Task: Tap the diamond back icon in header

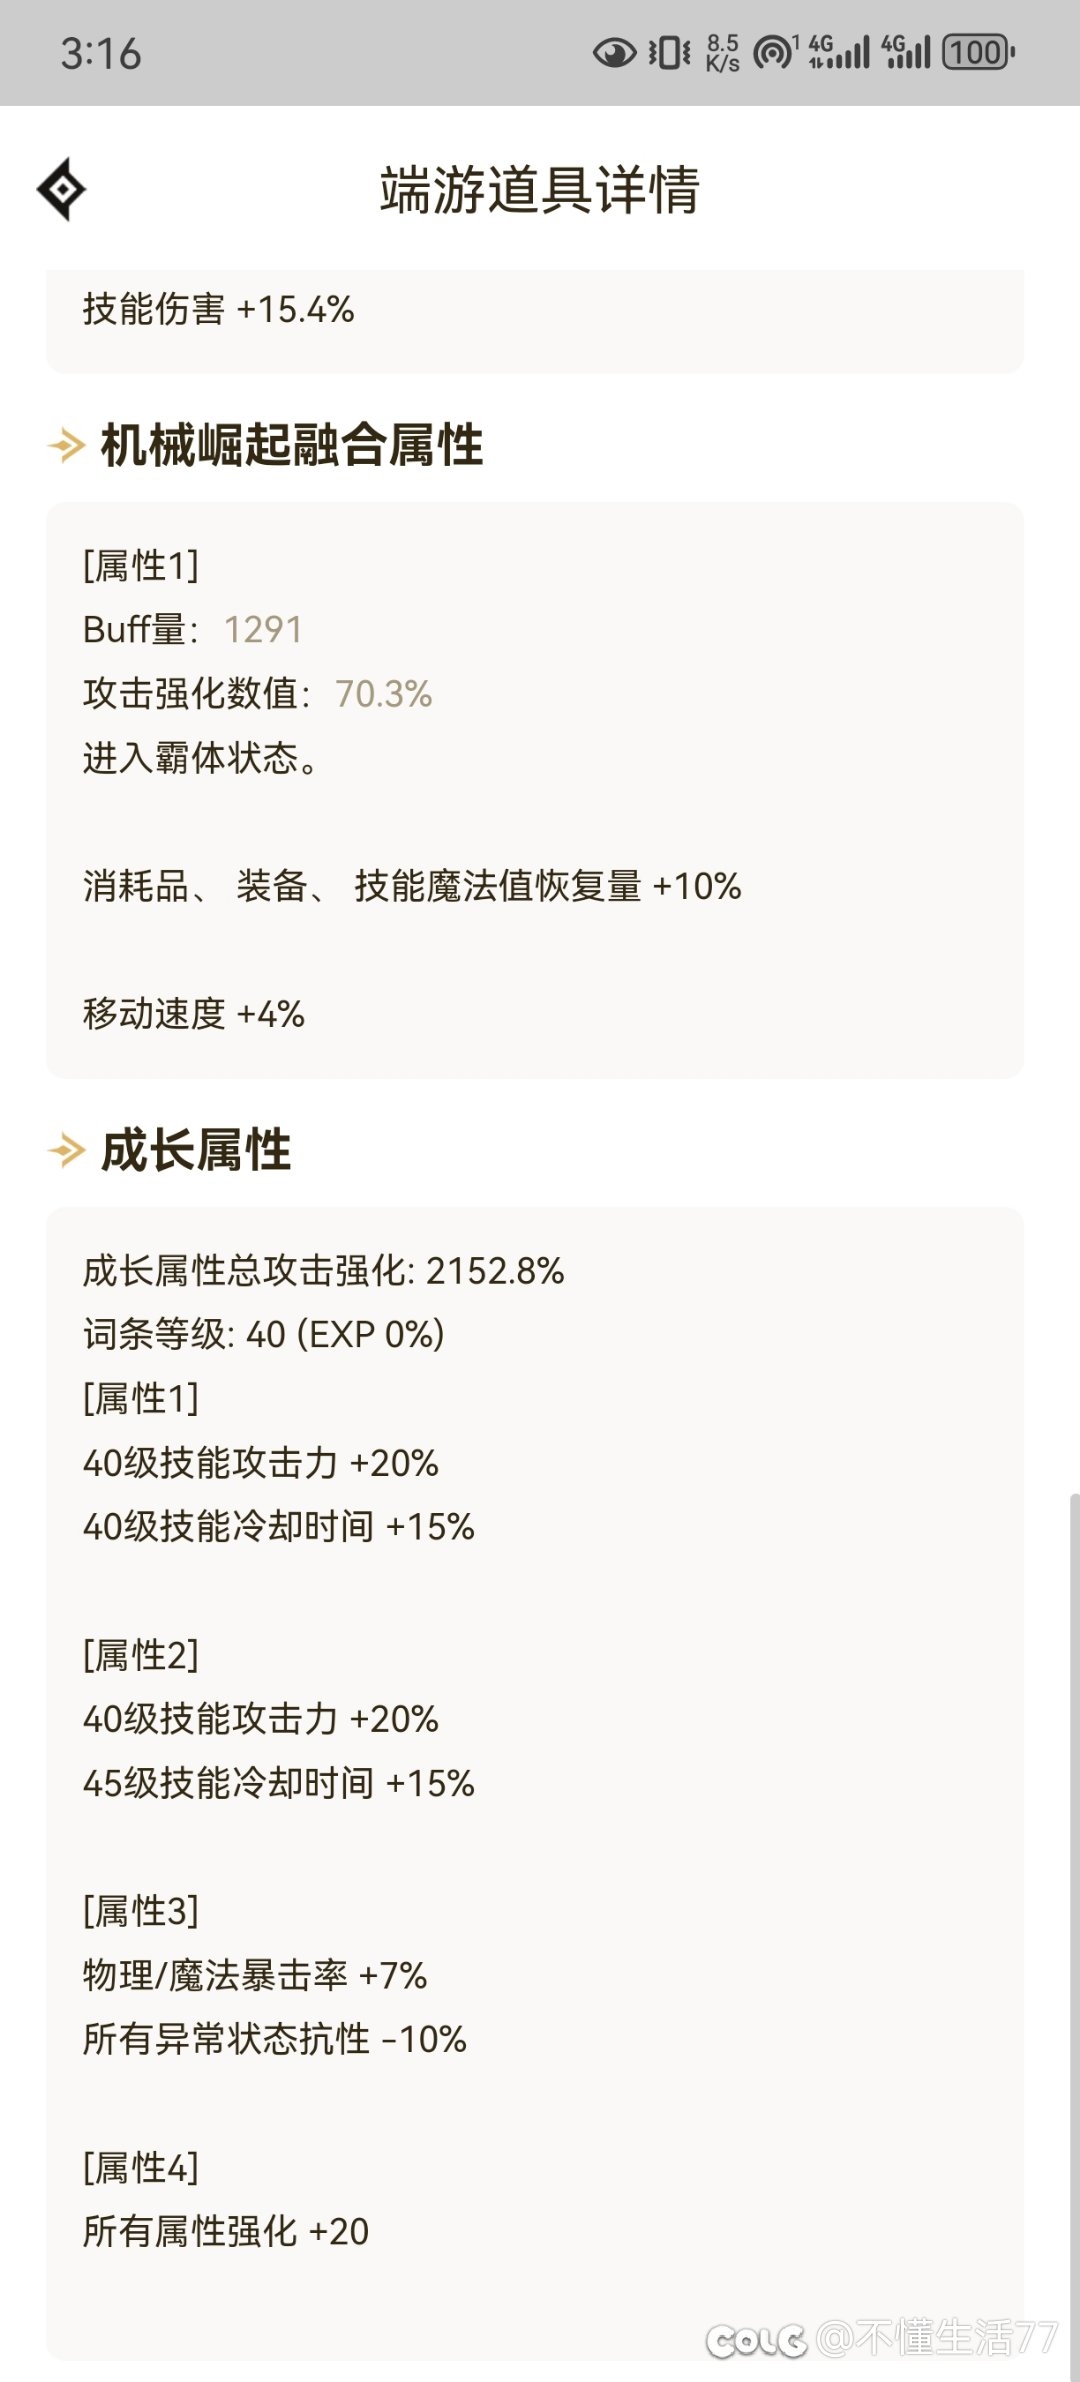Action: coord(61,188)
